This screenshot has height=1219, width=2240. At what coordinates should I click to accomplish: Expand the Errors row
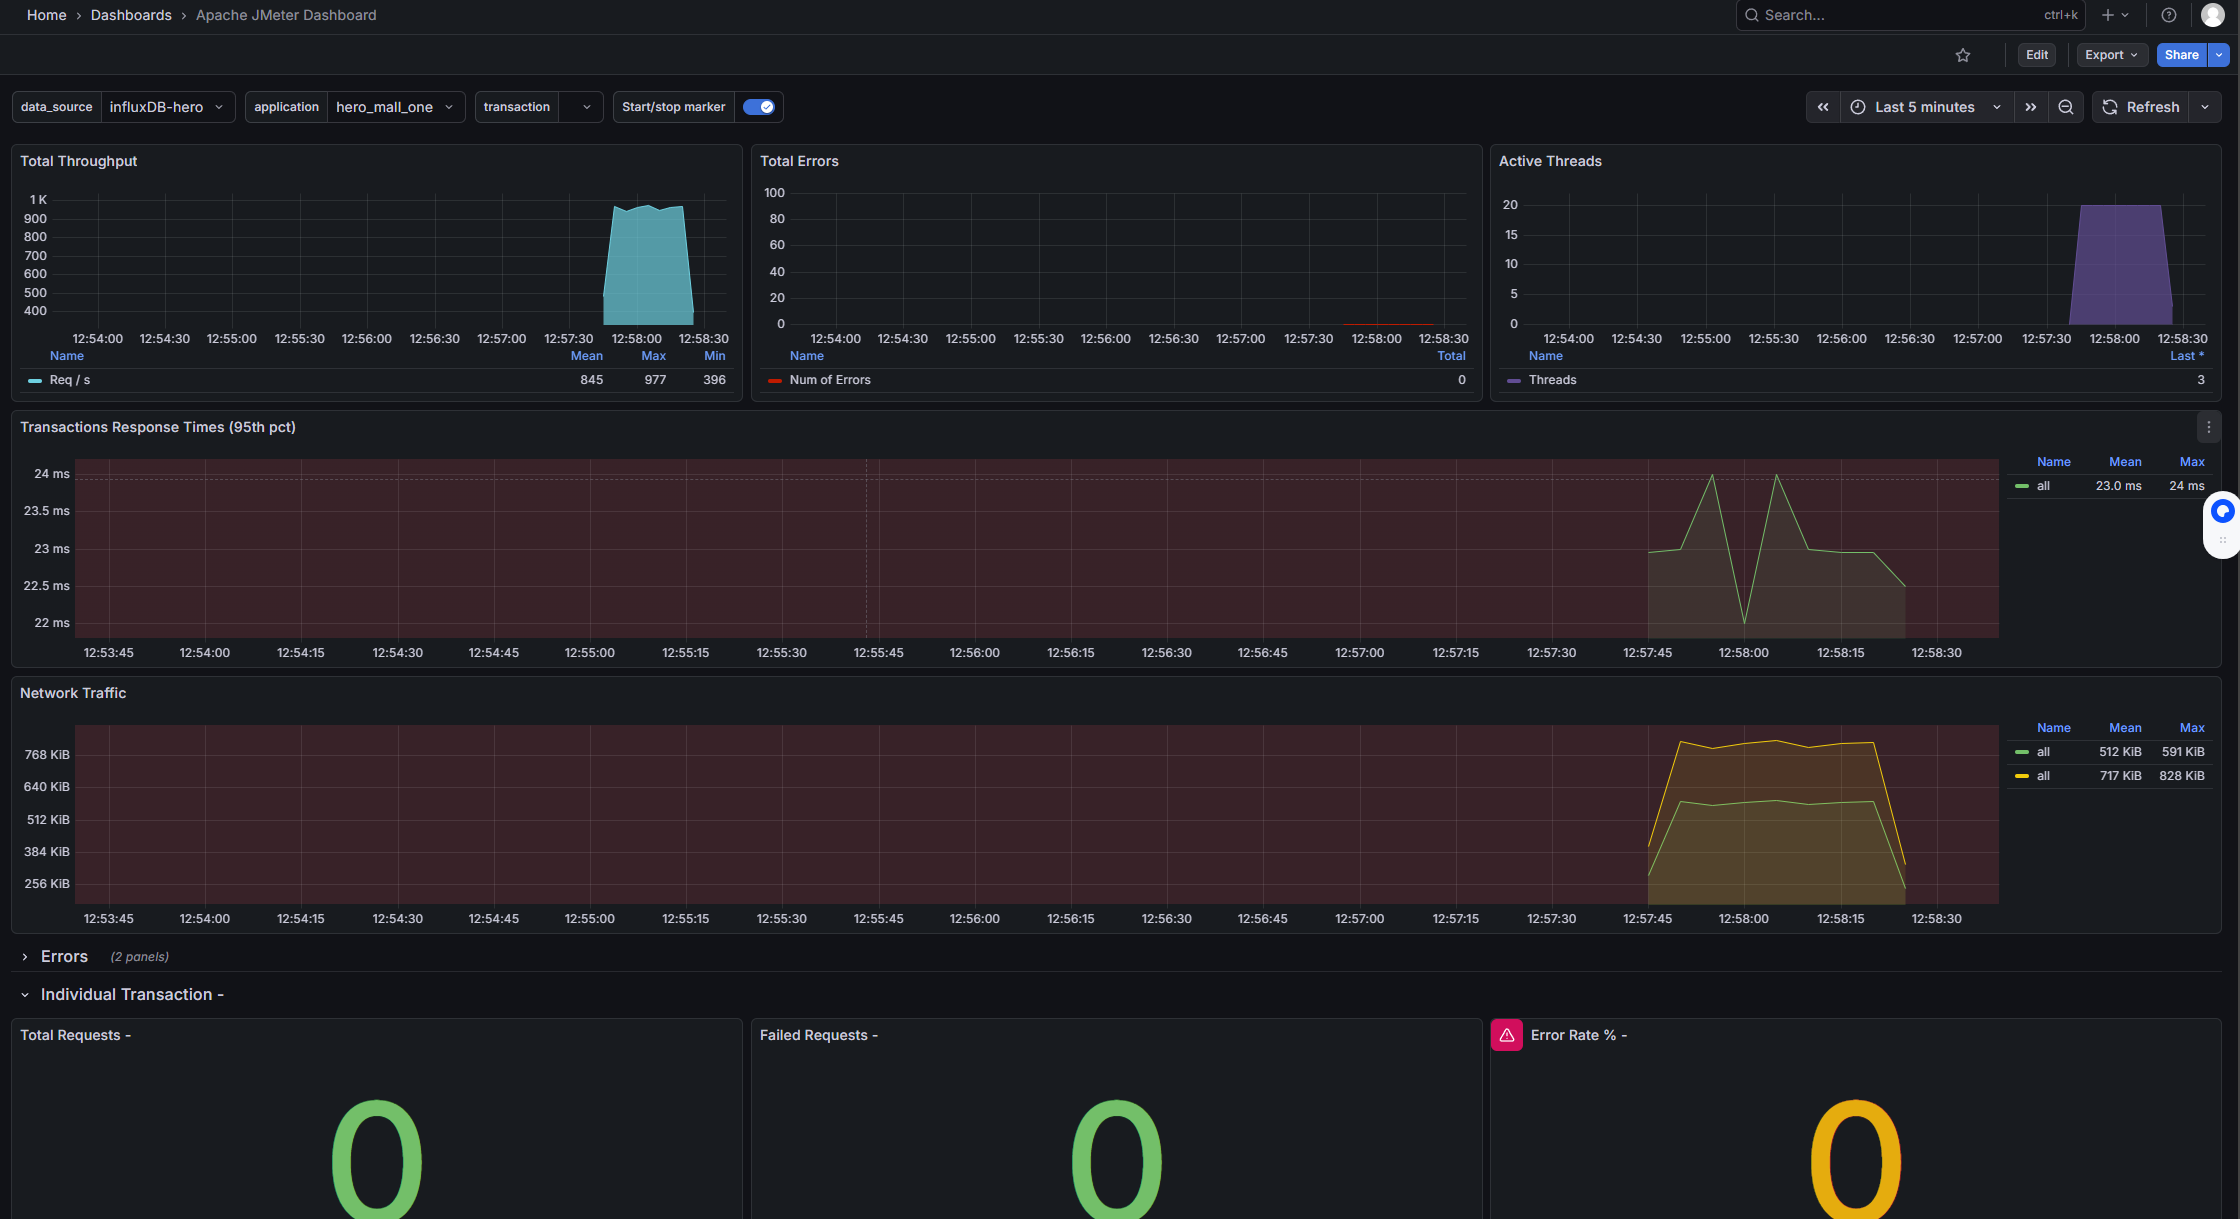[x=64, y=956]
